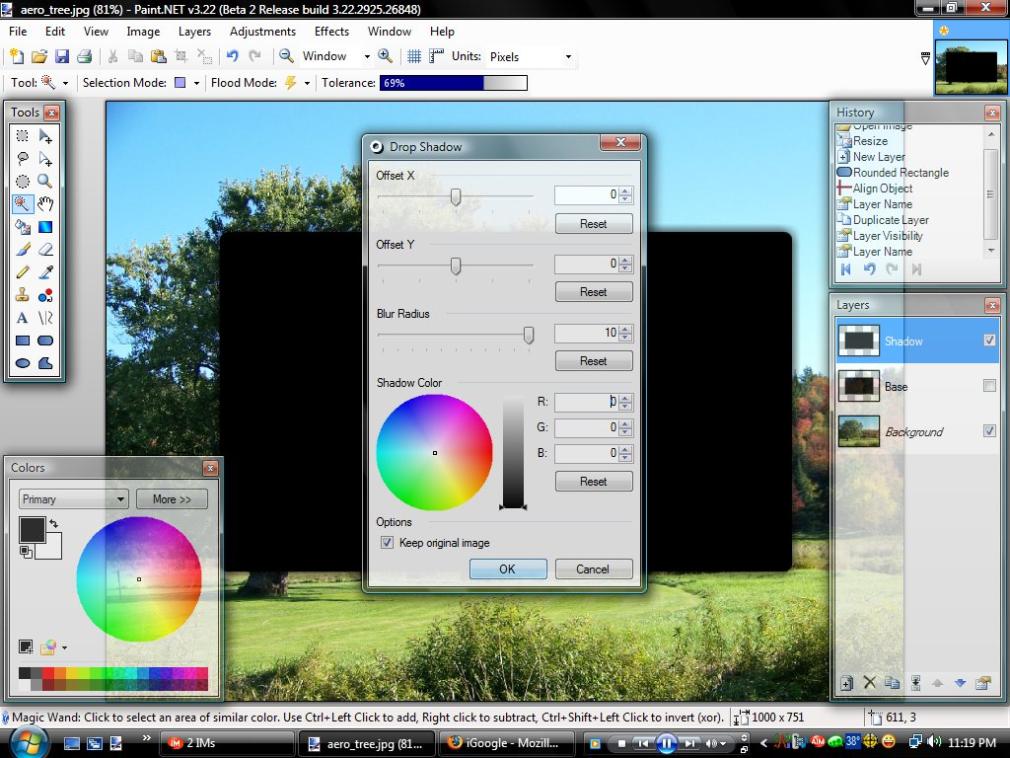Click the Gradient tool icon

point(45,227)
